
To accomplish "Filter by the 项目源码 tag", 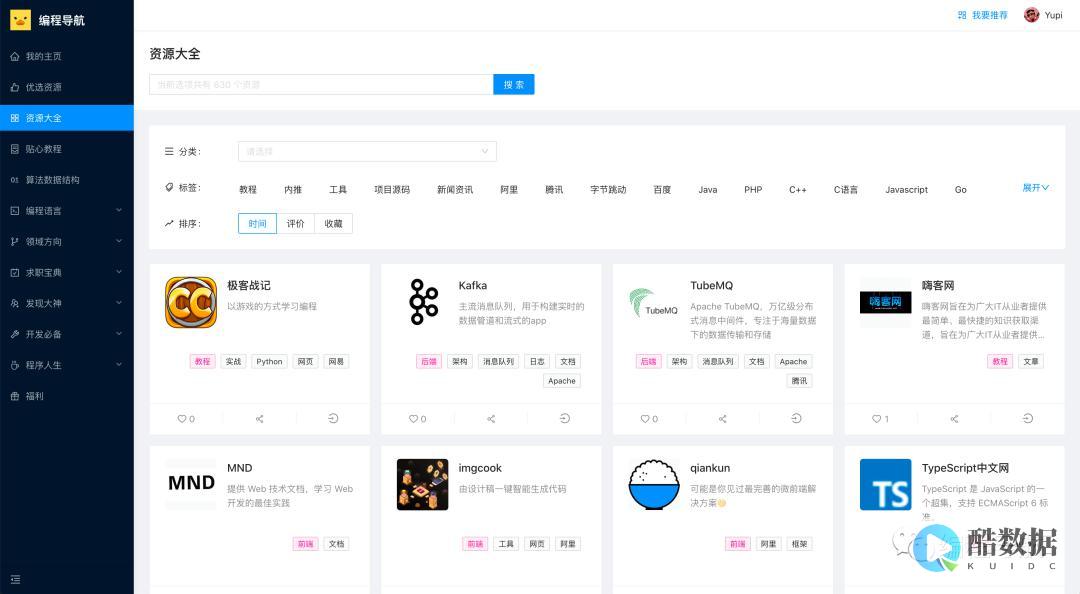I will click(x=392, y=190).
